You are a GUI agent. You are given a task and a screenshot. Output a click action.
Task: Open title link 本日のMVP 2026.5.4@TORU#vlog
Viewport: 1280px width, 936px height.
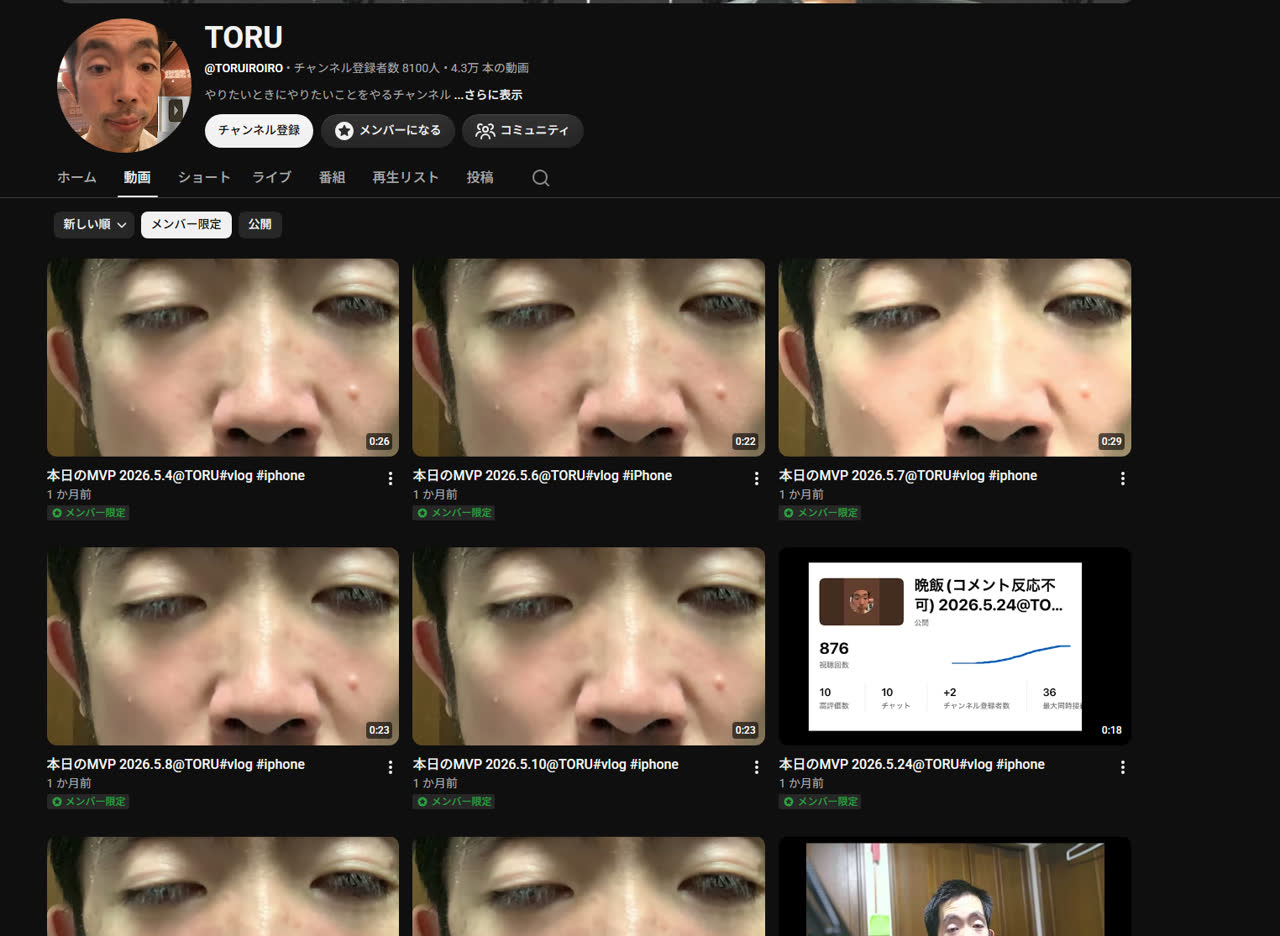[x=176, y=476]
